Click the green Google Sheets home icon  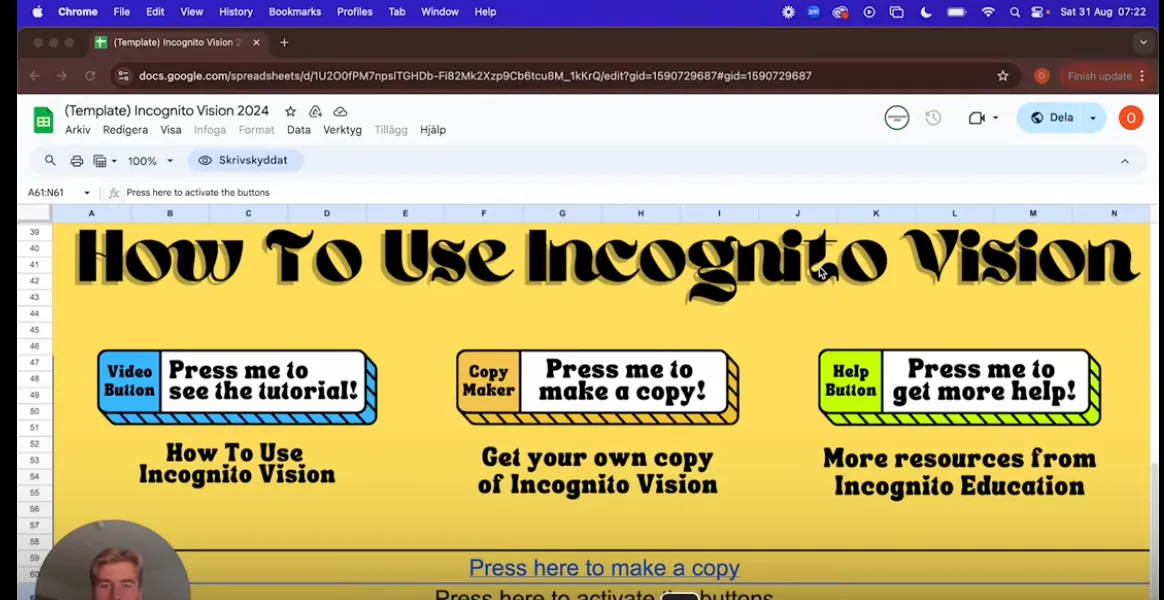pyautogui.click(x=42, y=119)
